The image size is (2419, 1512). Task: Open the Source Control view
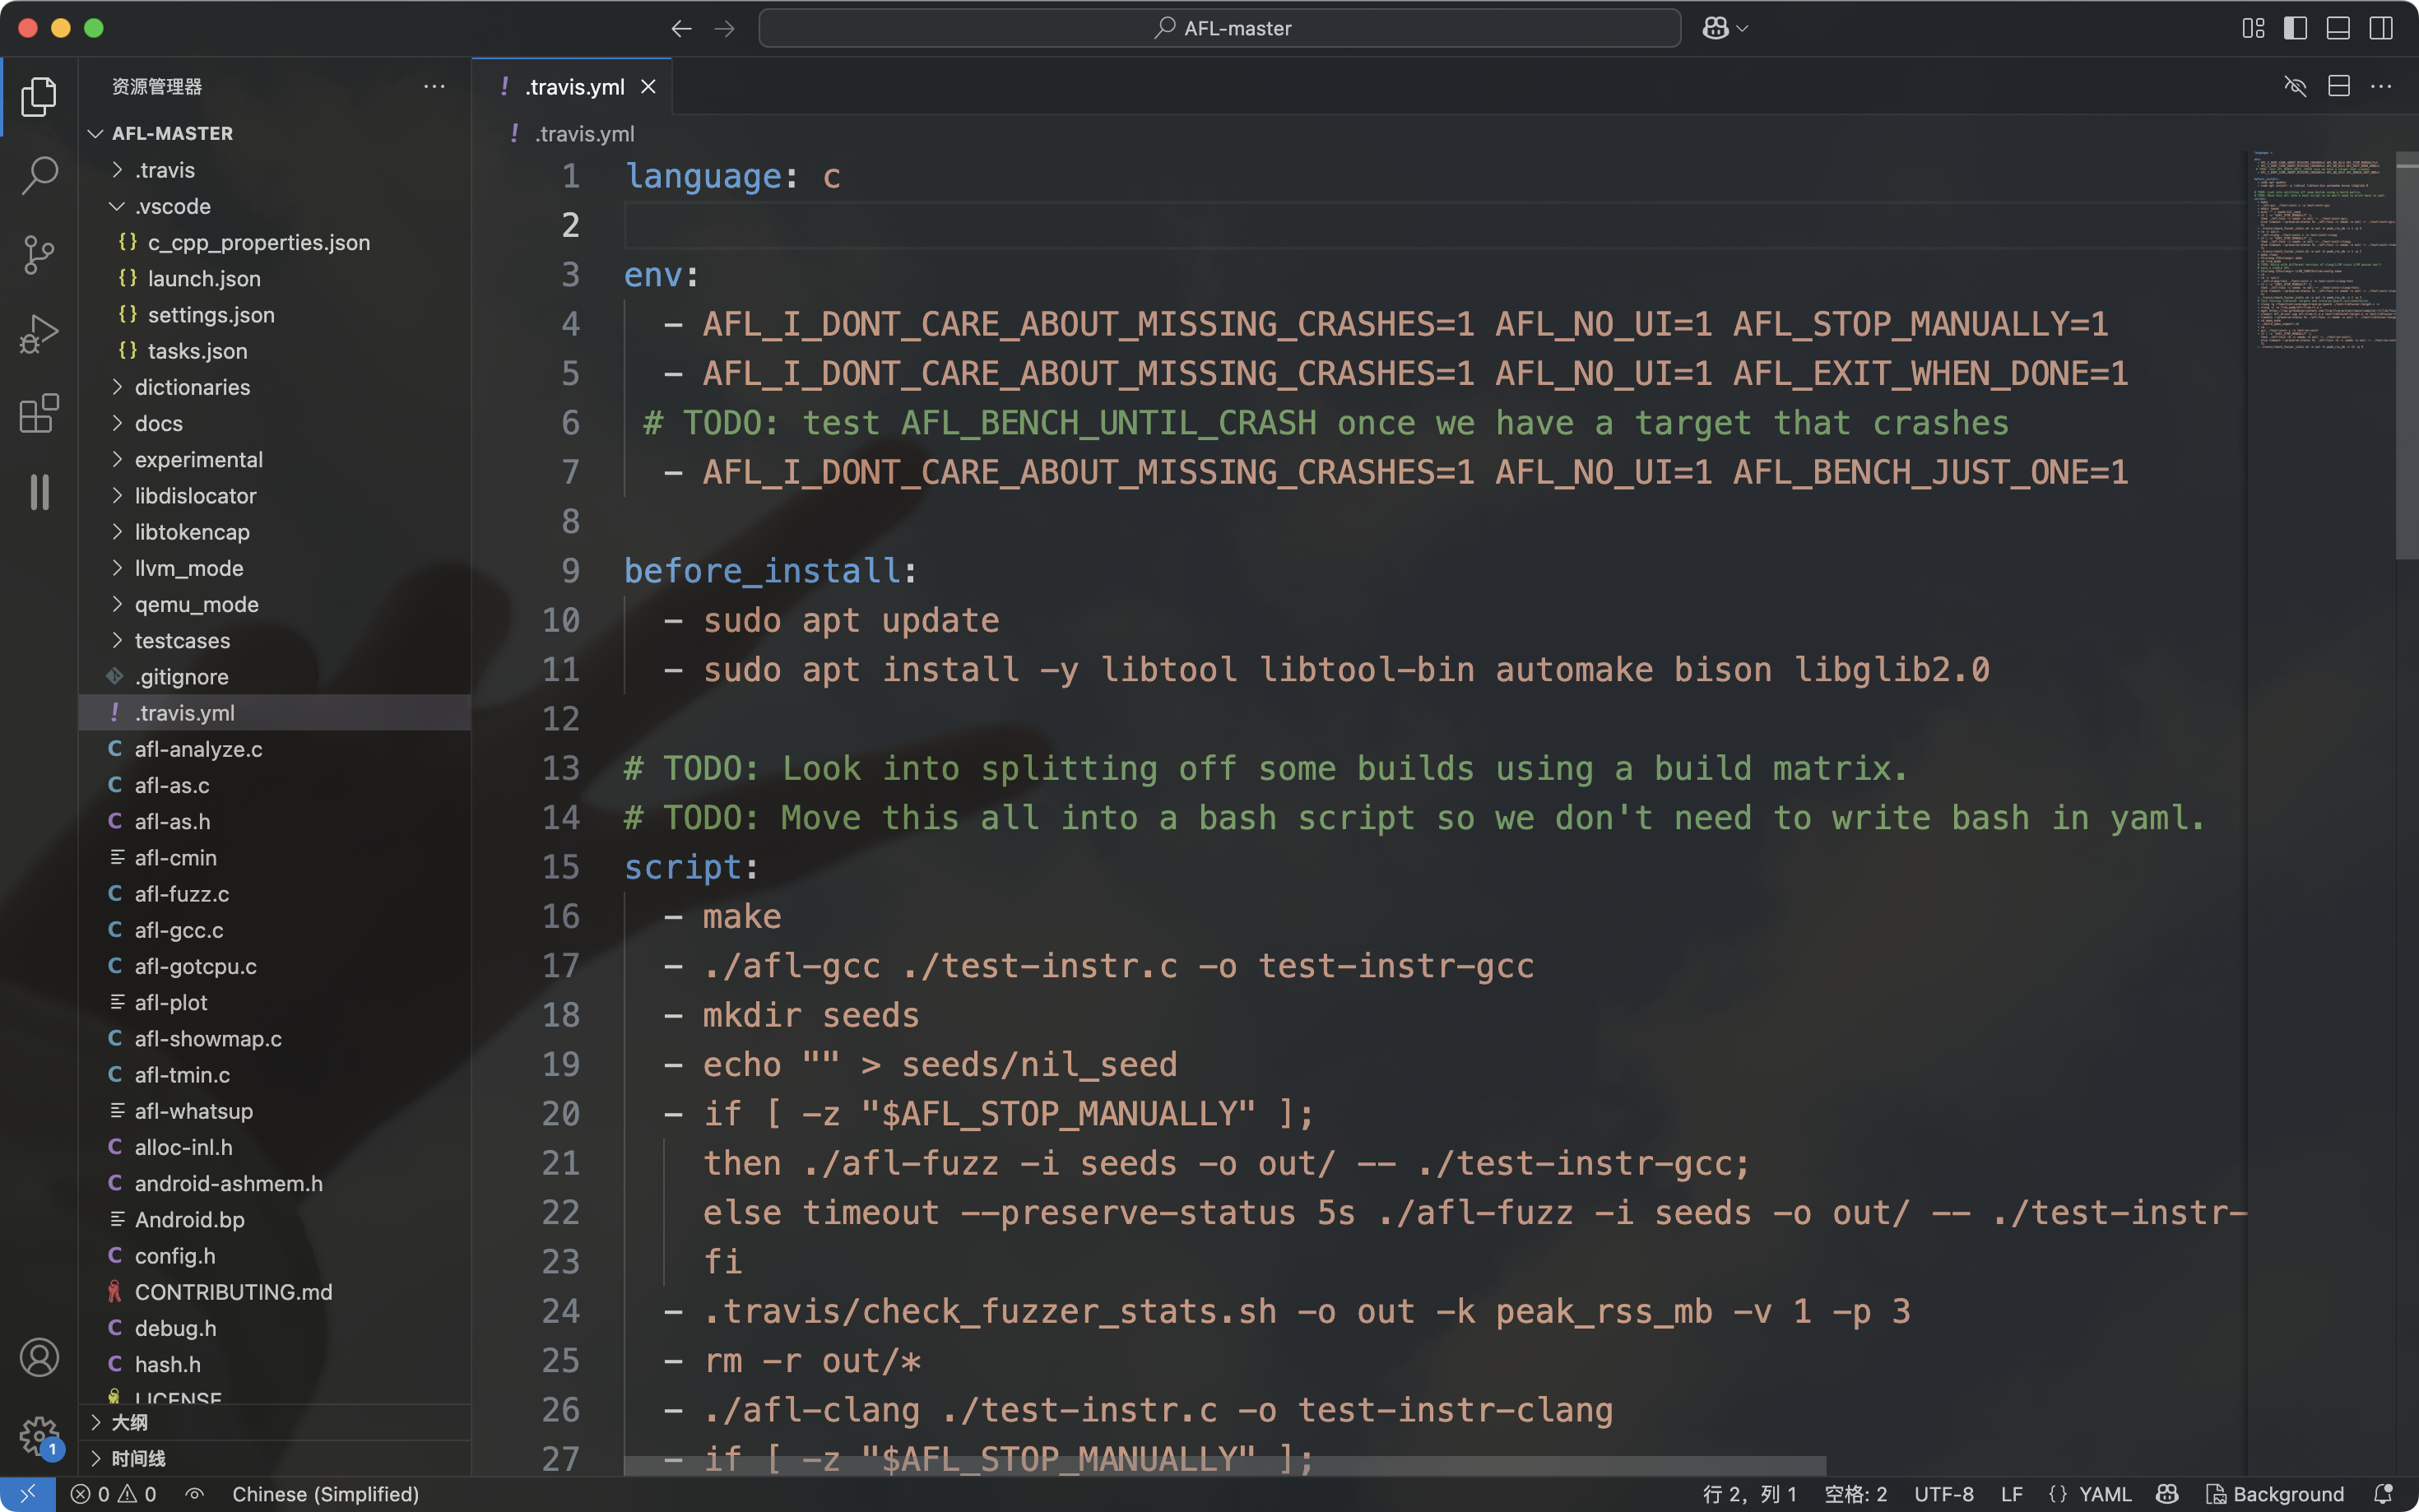pyautogui.click(x=39, y=254)
